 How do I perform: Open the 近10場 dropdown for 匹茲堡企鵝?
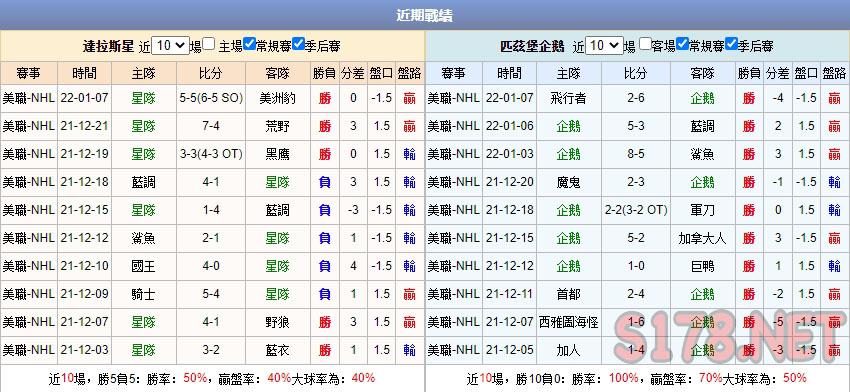point(604,46)
